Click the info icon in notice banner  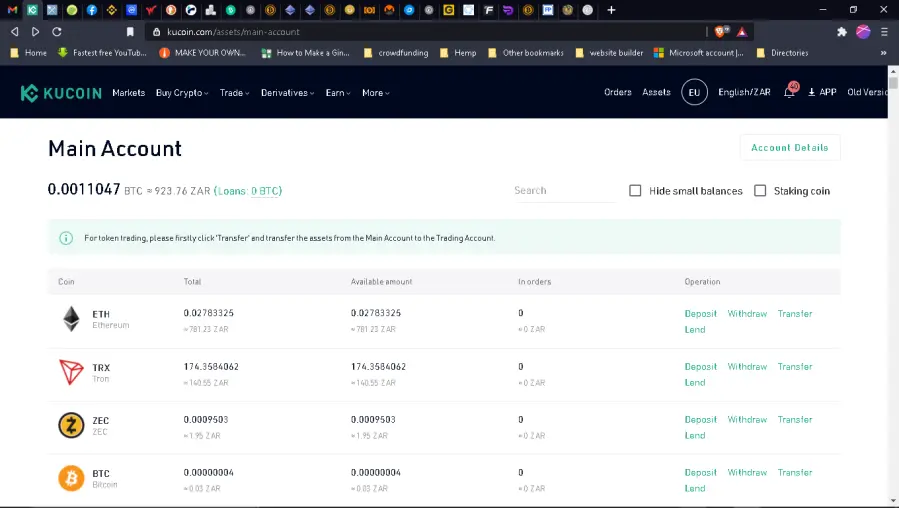click(x=66, y=238)
